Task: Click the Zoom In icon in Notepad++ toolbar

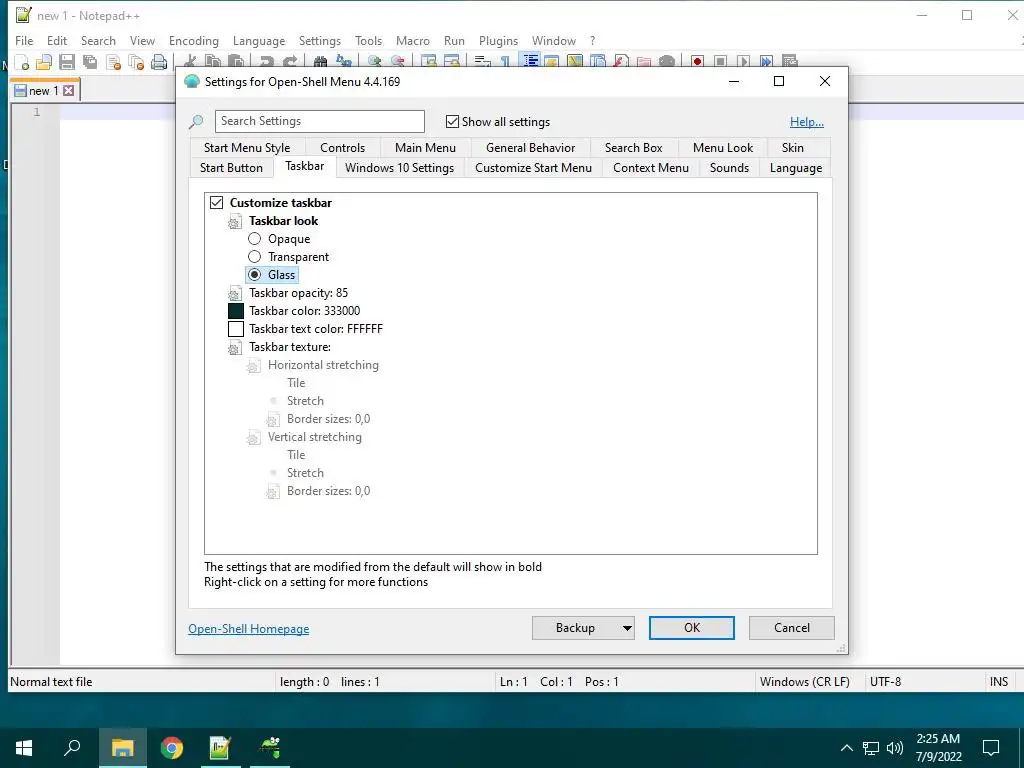Action: [374, 61]
